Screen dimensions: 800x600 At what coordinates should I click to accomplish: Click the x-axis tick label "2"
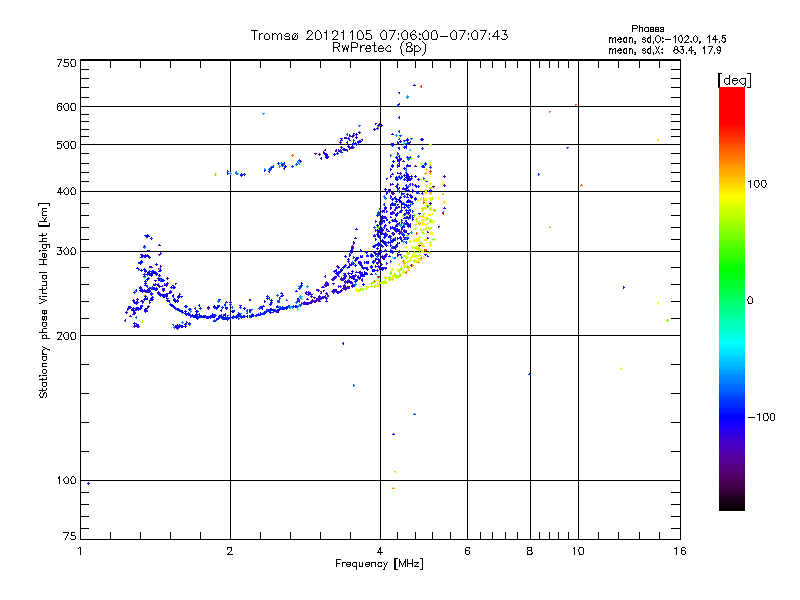tap(230, 551)
